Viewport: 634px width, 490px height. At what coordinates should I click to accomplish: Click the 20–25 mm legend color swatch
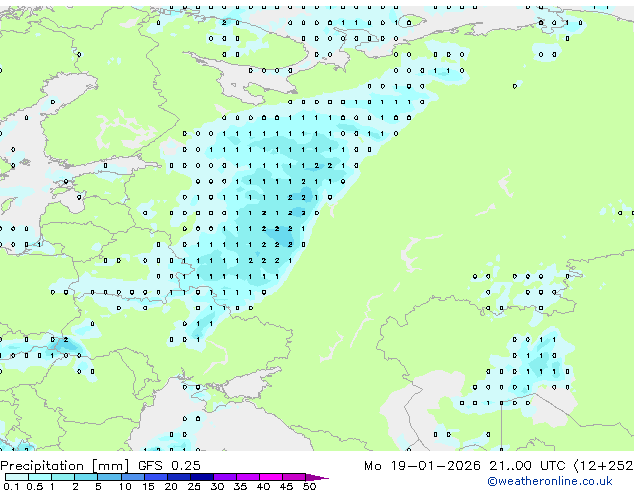(179, 477)
